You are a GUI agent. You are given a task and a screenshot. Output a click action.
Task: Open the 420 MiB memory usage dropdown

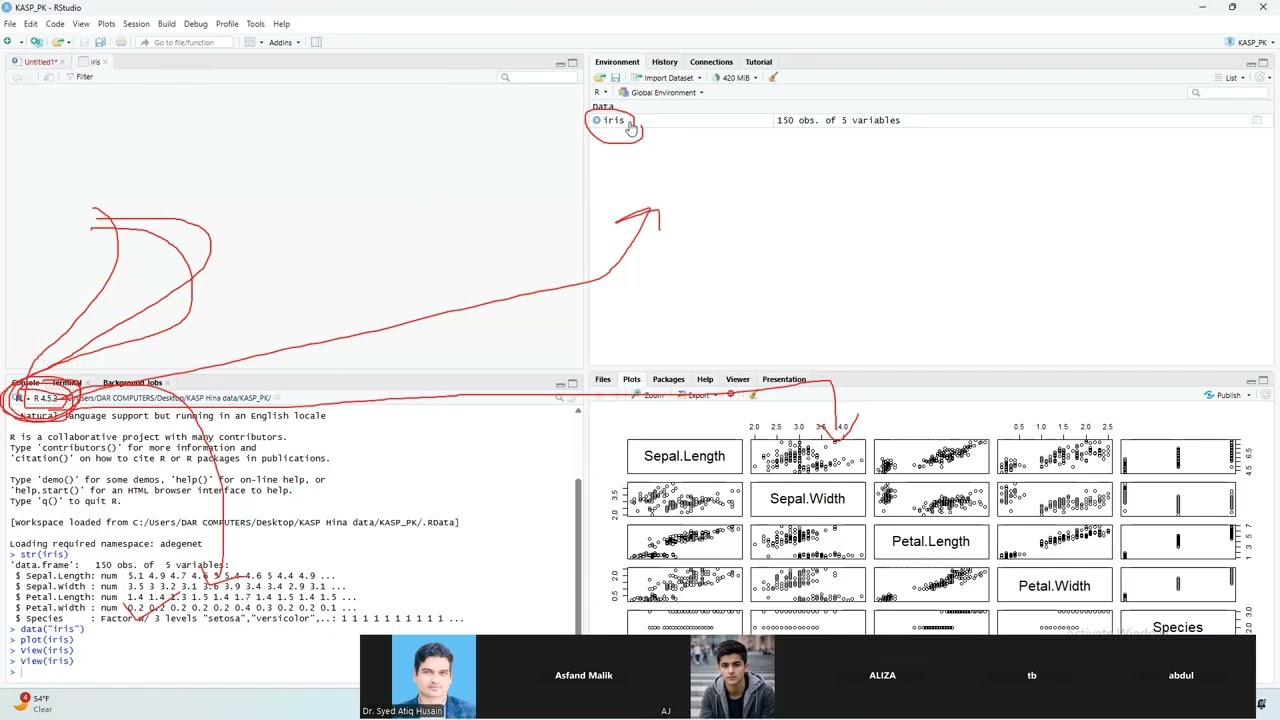click(x=735, y=77)
